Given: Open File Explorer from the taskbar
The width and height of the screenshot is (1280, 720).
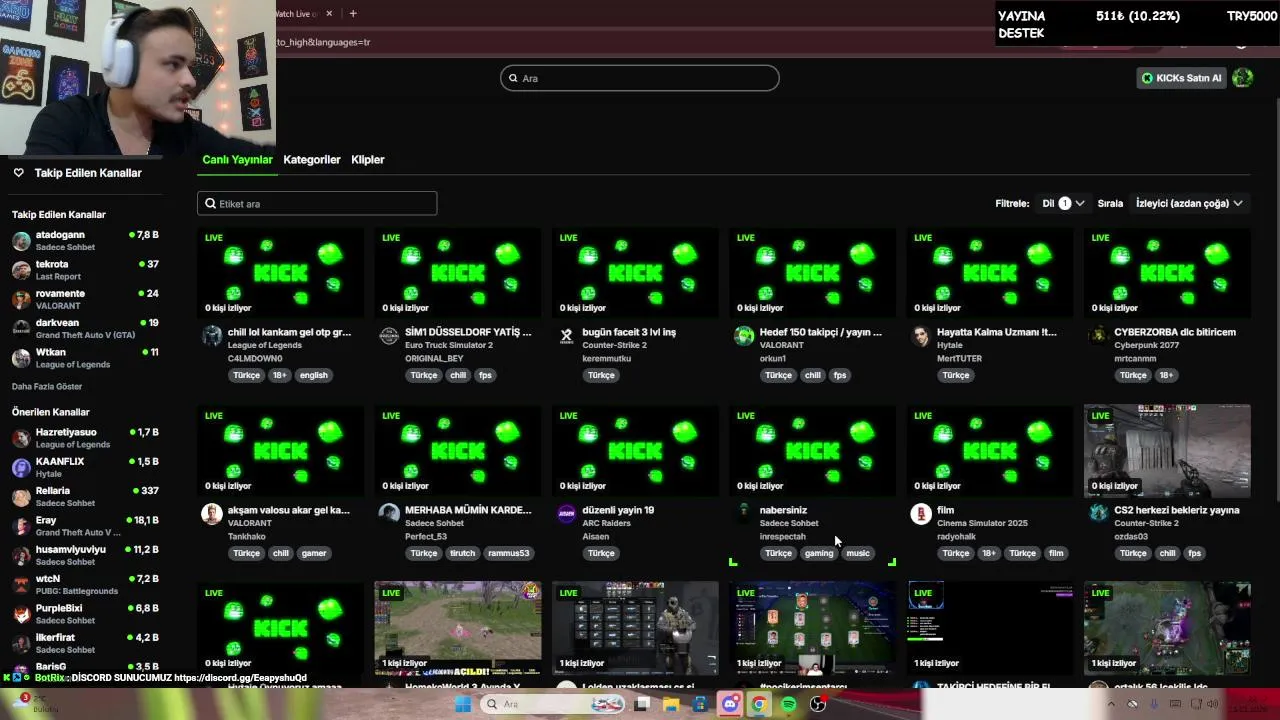Looking at the screenshot, I should coord(671,704).
